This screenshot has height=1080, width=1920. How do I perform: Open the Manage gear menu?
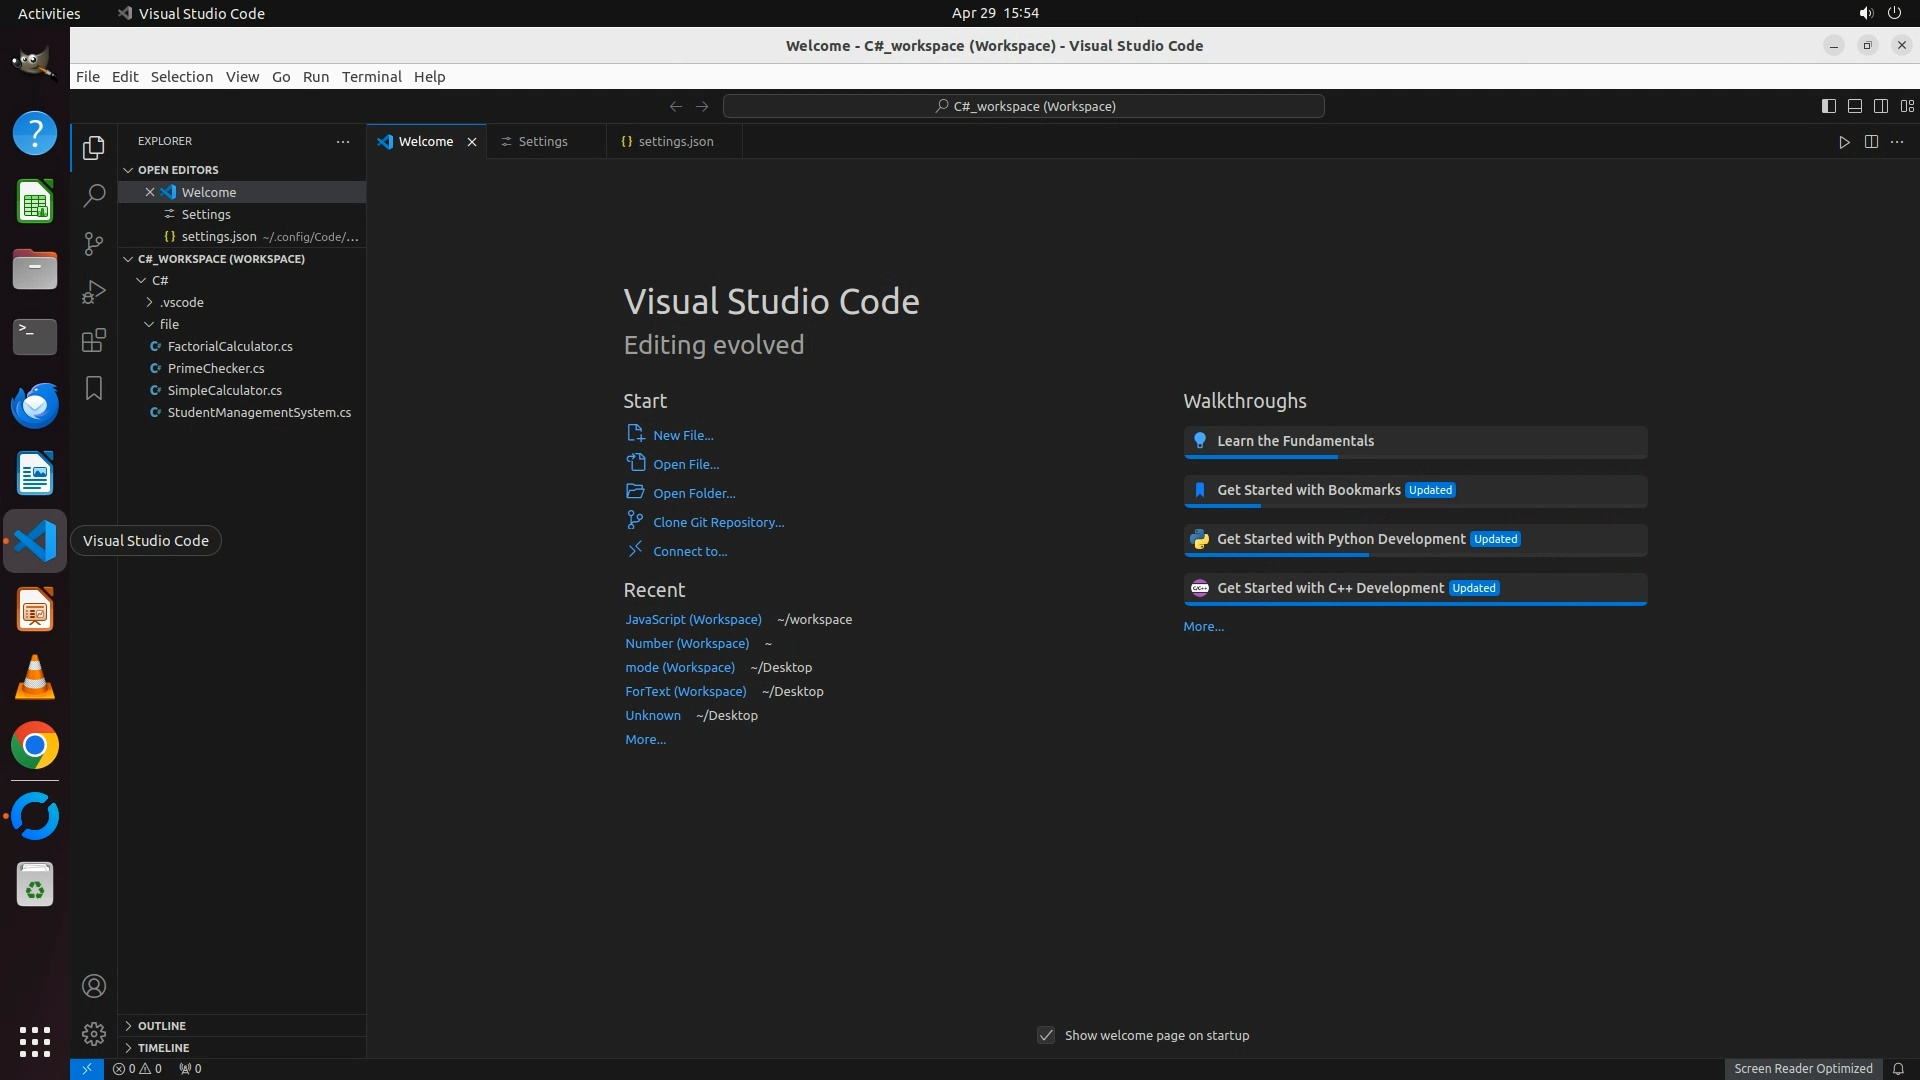(x=94, y=1033)
